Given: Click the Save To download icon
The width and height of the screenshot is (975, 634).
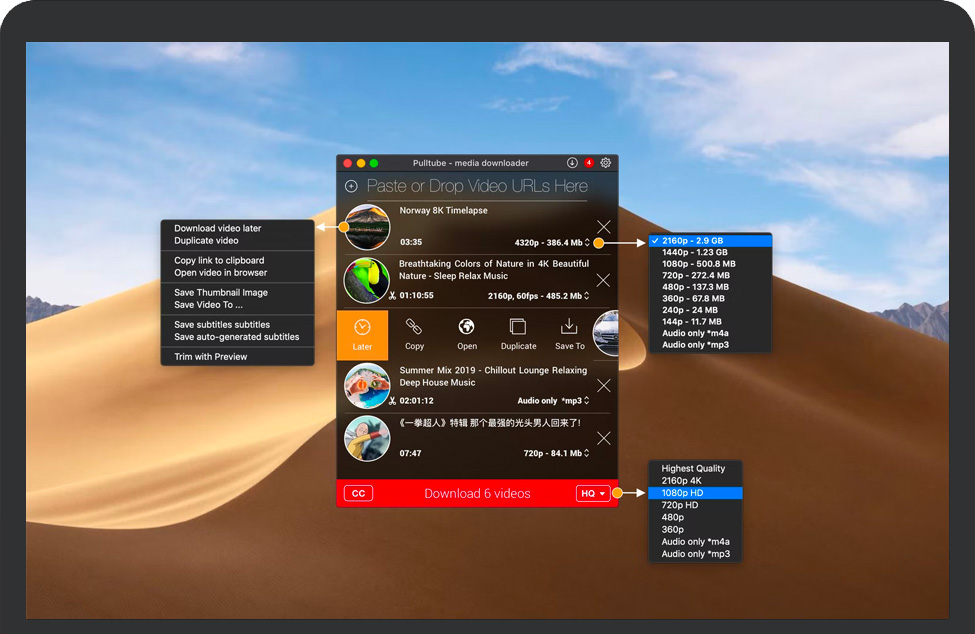Looking at the screenshot, I should pos(569,327).
